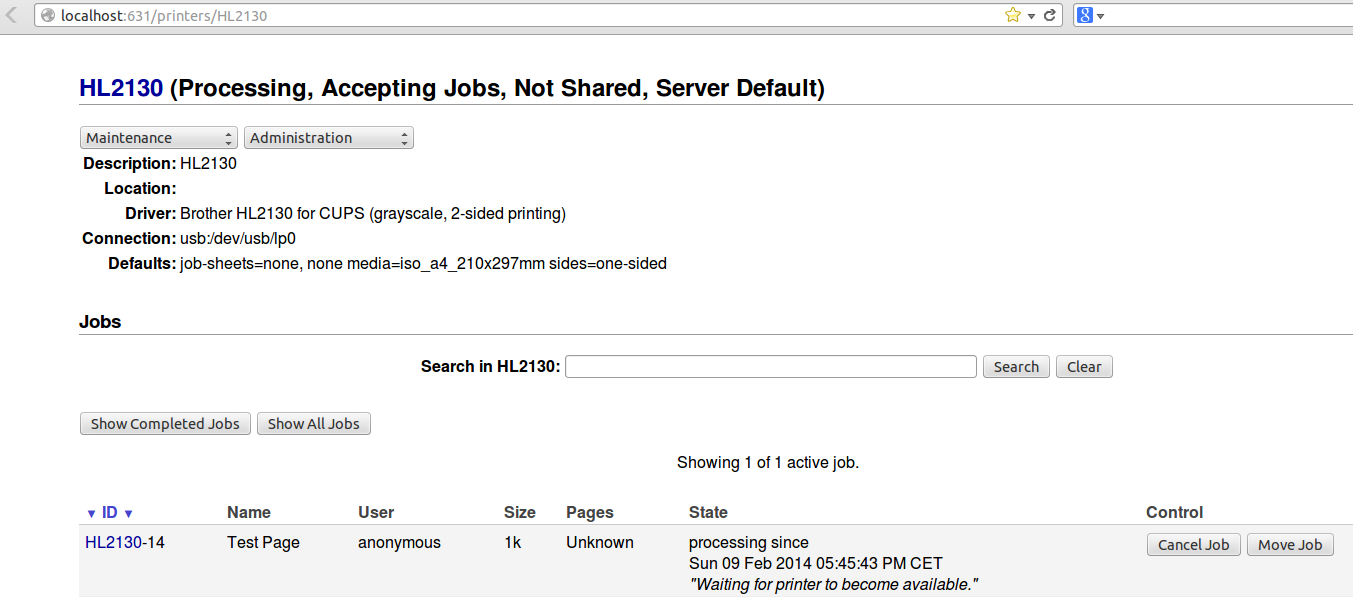Click the HL2130 heading link
Screen dimensions: 1353x614
(x=121, y=88)
